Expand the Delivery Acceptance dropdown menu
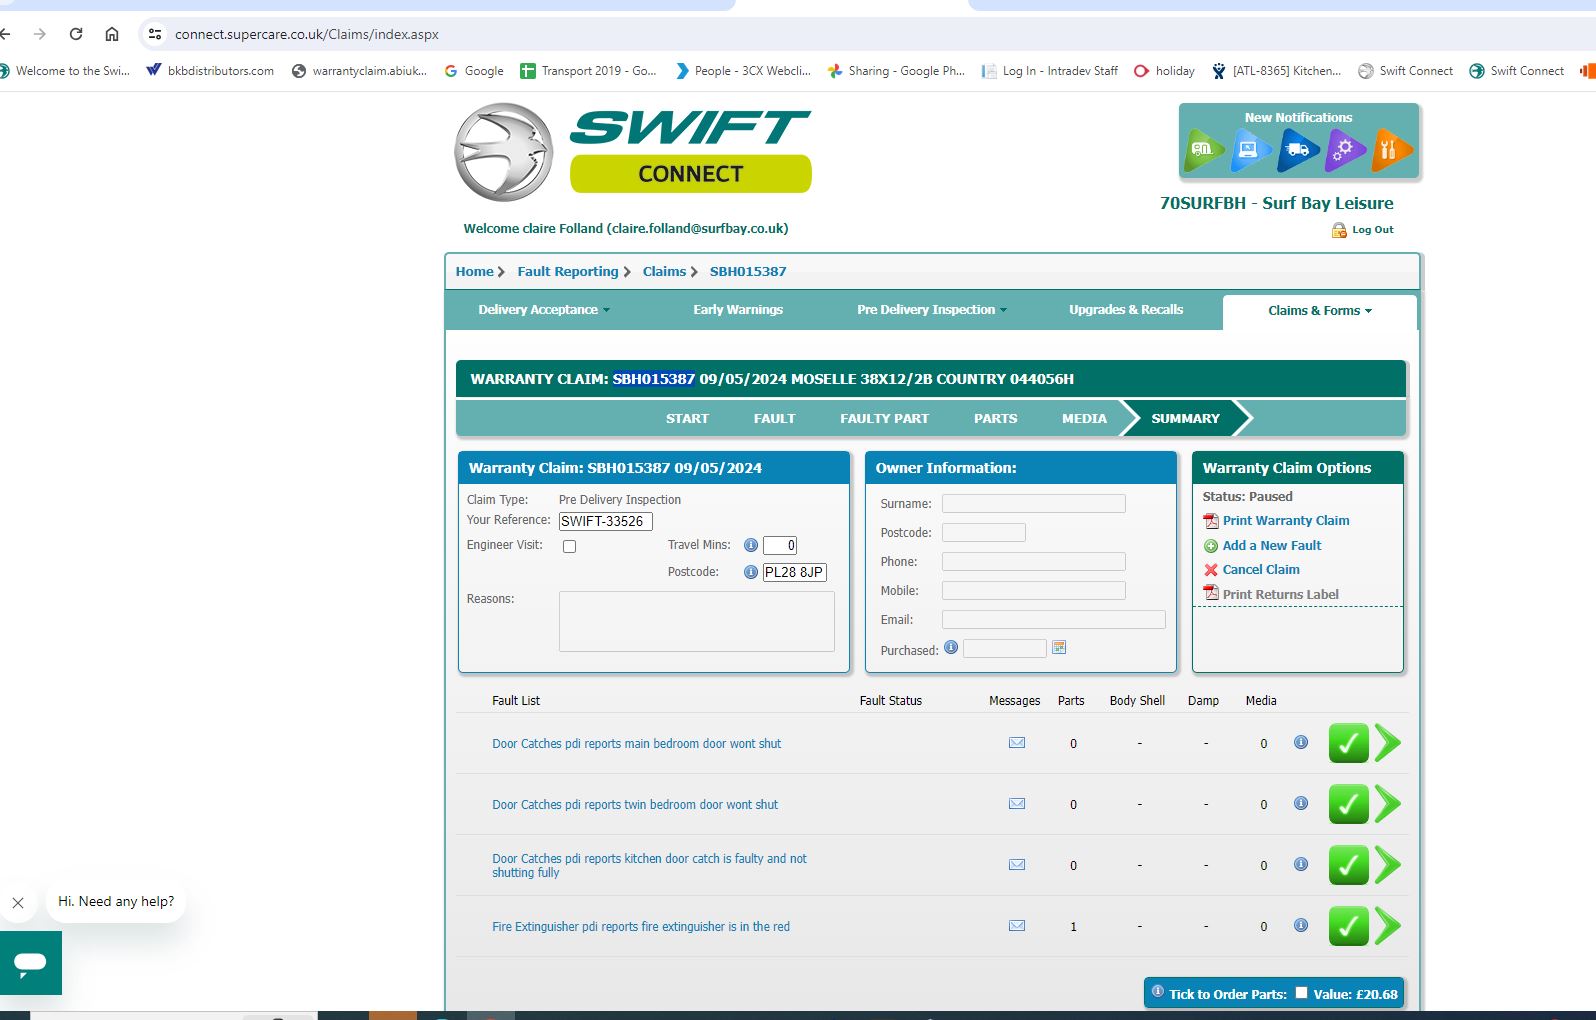This screenshot has width=1596, height=1020. [x=543, y=310]
